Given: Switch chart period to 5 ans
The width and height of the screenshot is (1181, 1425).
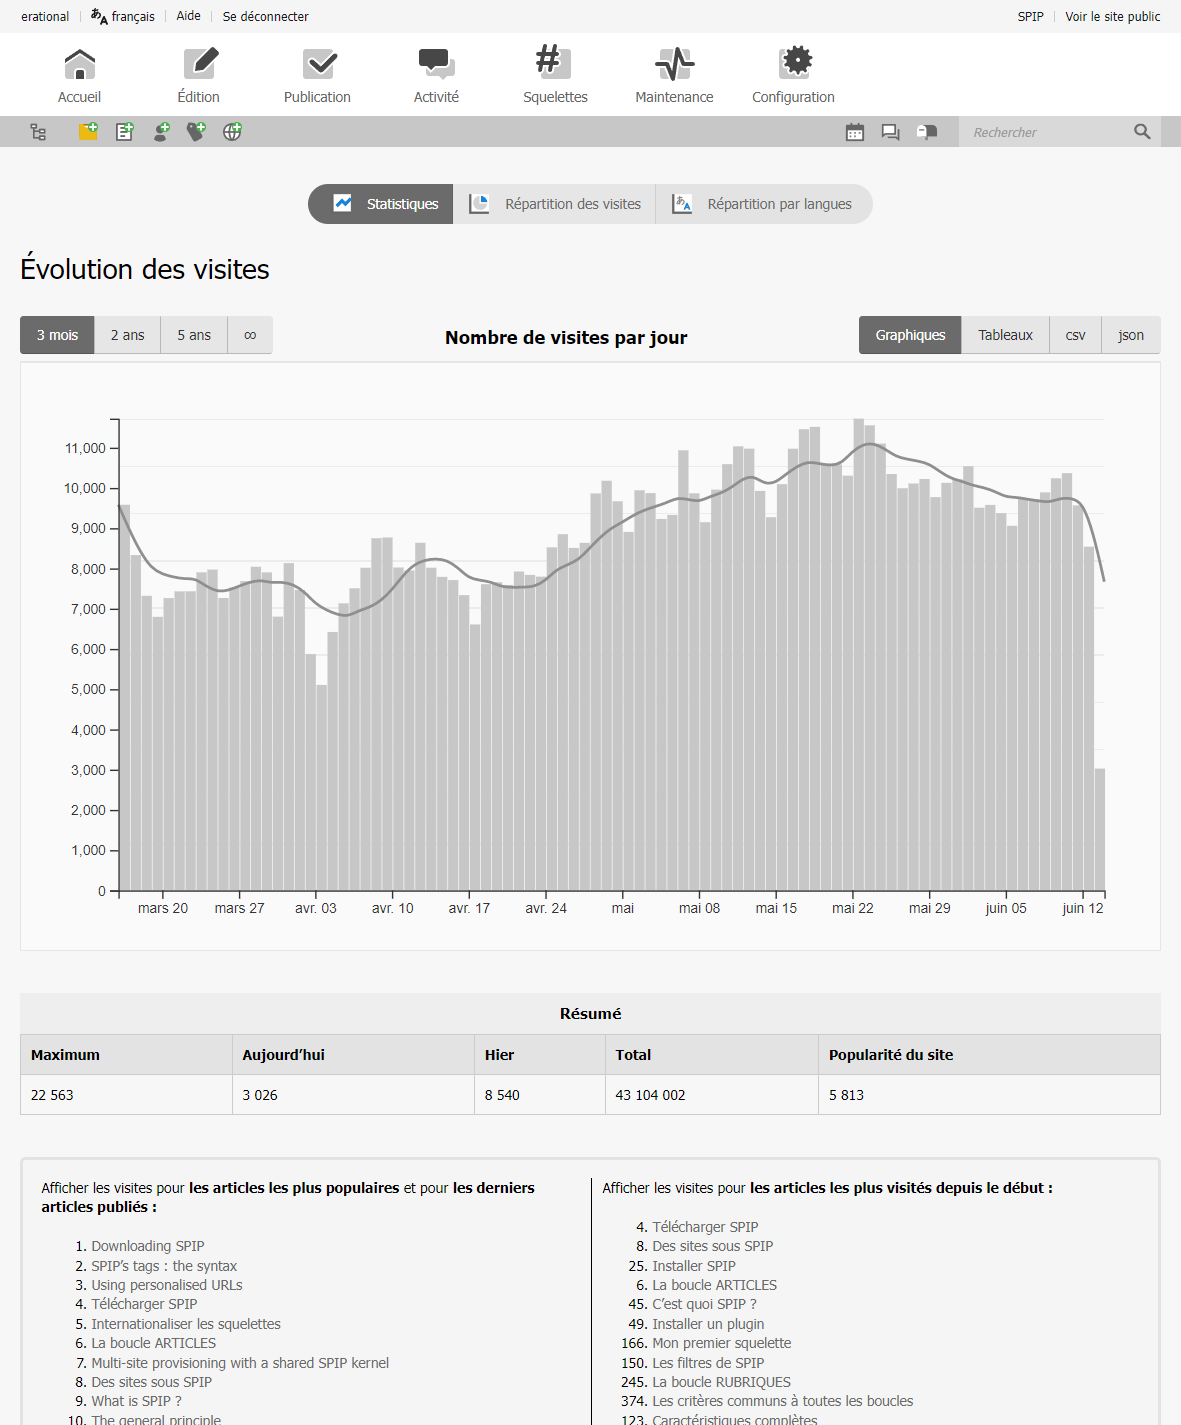Looking at the screenshot, I should 194,335.
